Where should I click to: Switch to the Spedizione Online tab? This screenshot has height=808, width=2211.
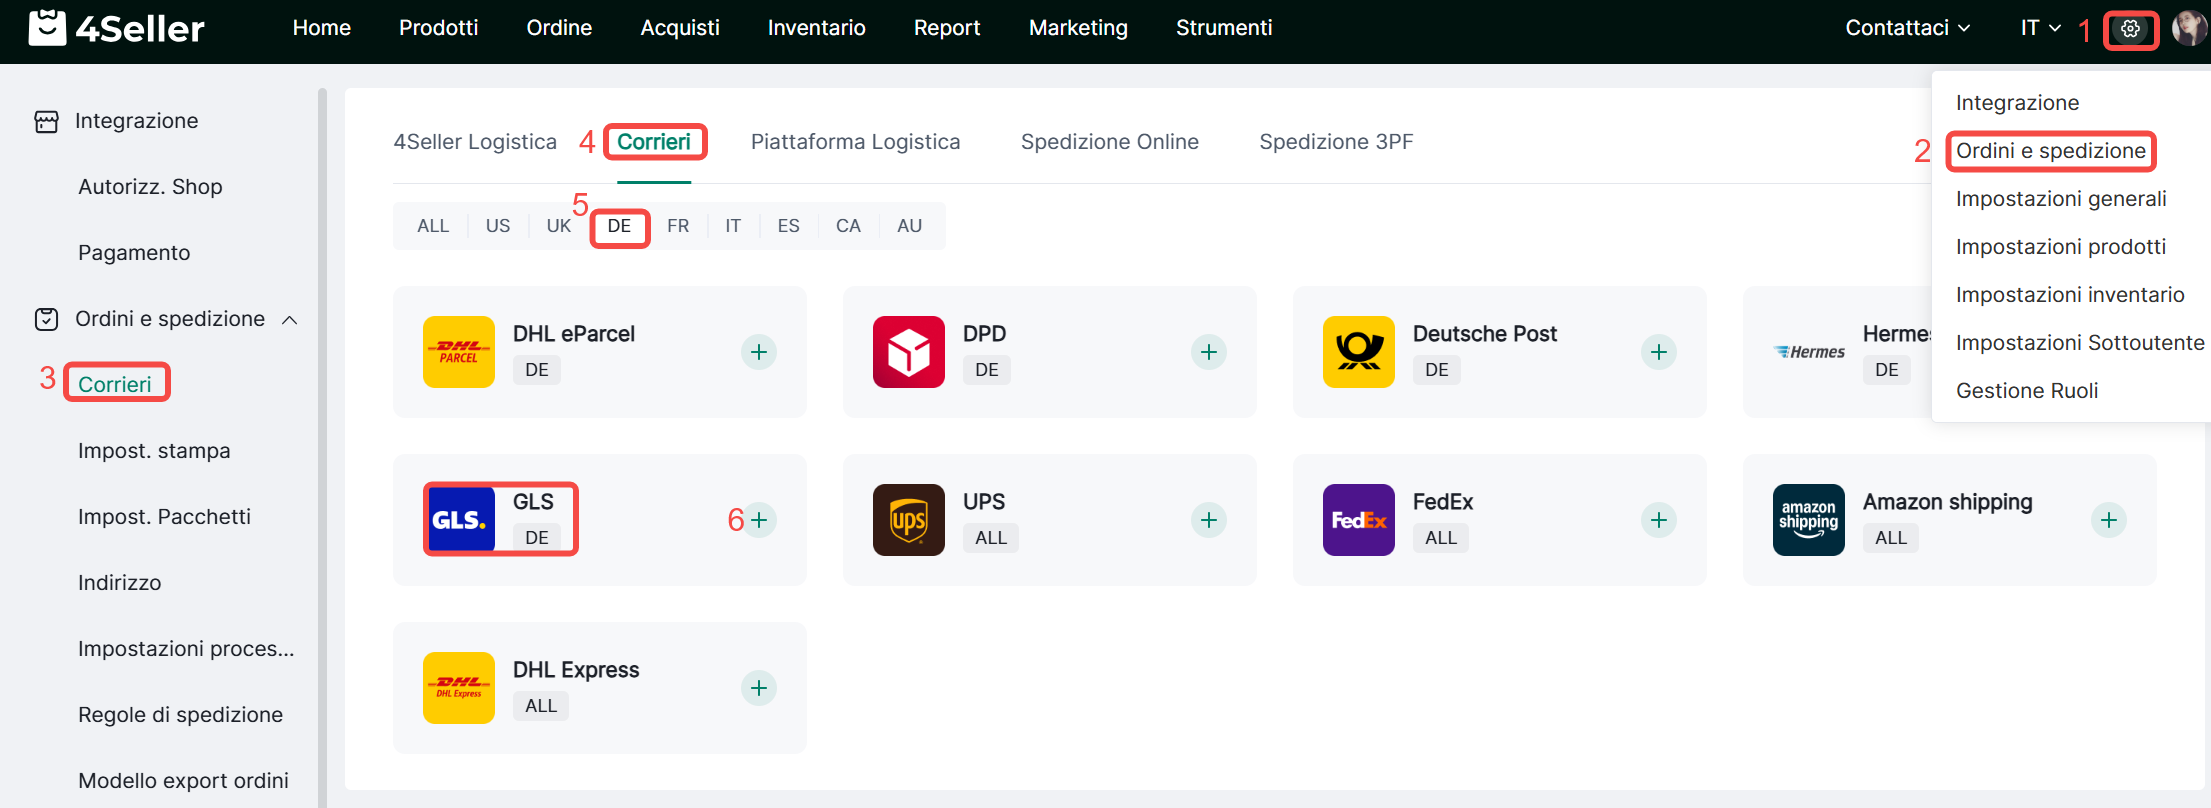pyautogui.click(x=1109, y=142)
